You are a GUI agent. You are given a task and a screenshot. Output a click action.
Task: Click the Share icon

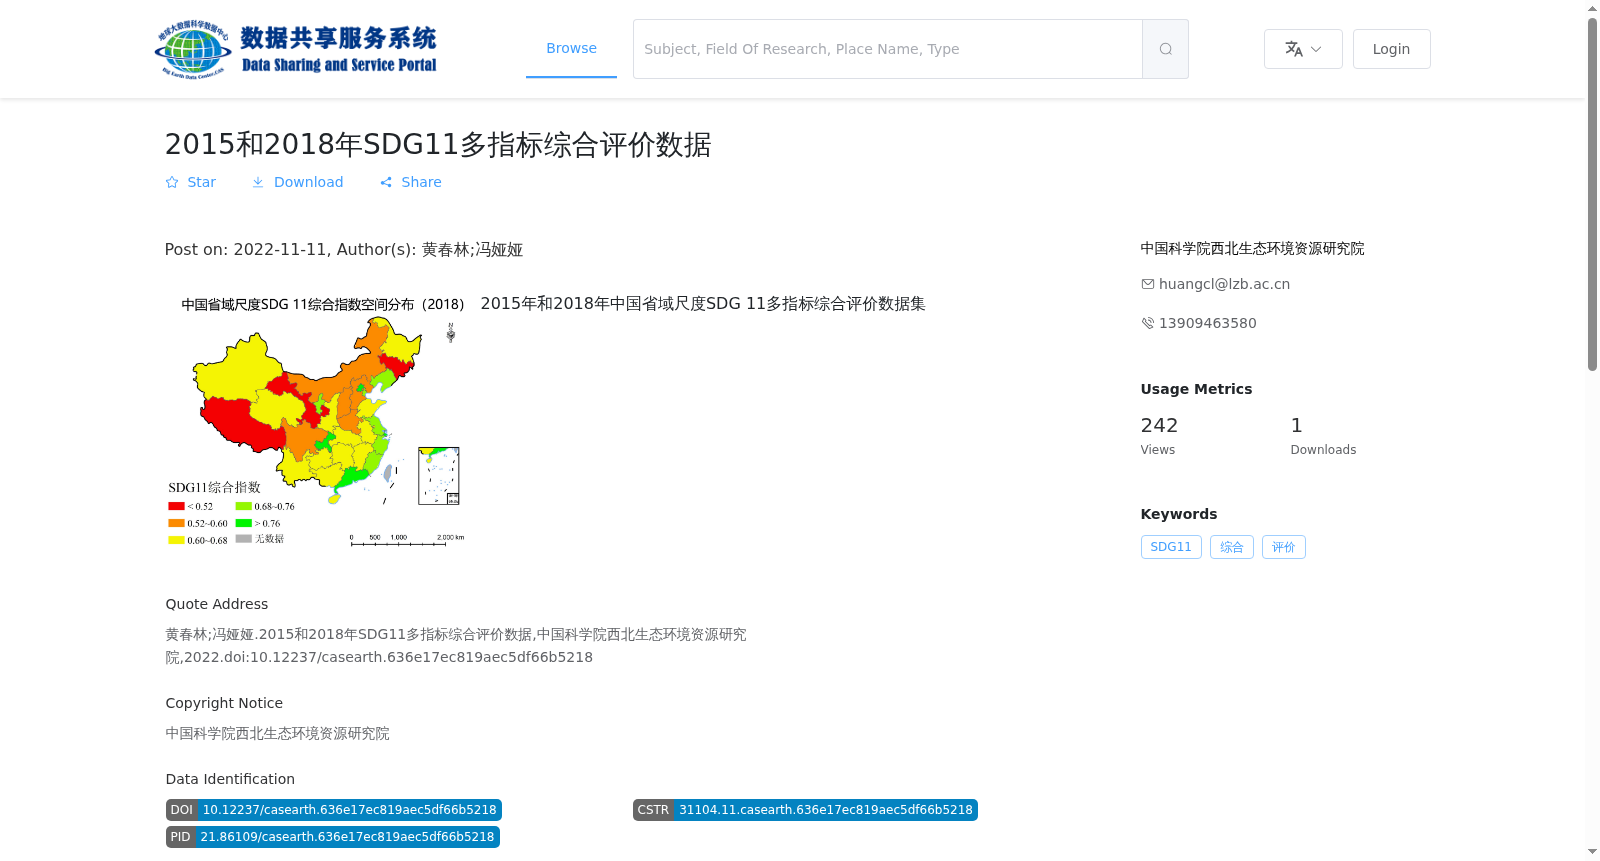pos(386,182)
